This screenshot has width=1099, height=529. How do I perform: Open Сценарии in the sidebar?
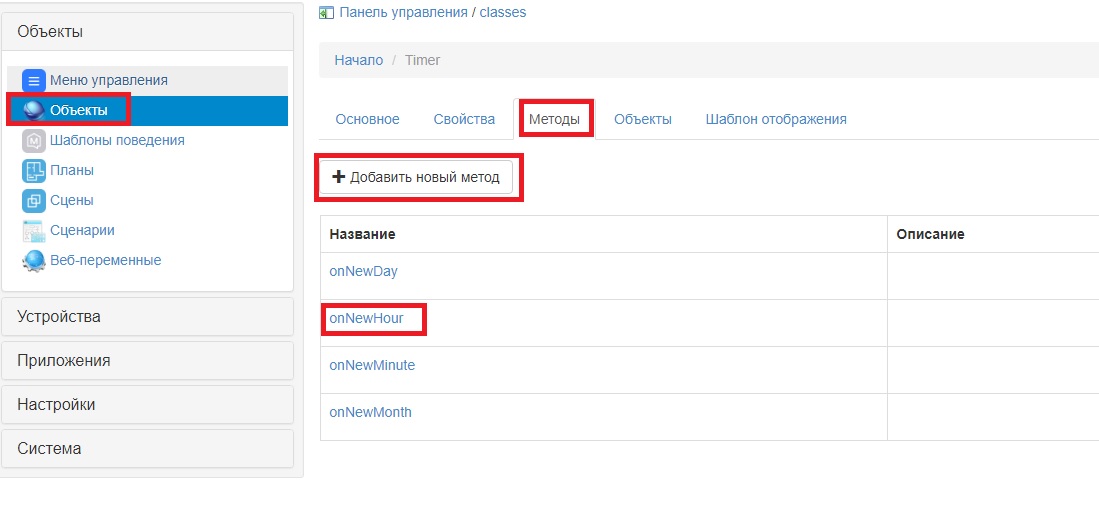click(82, 230)
